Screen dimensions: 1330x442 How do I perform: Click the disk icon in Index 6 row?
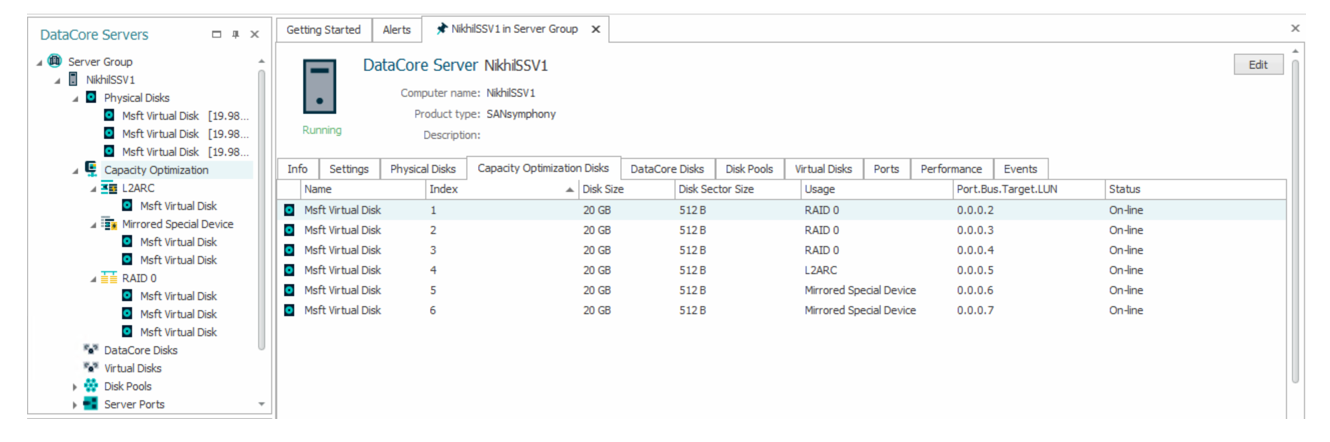(x=289, y=310)
